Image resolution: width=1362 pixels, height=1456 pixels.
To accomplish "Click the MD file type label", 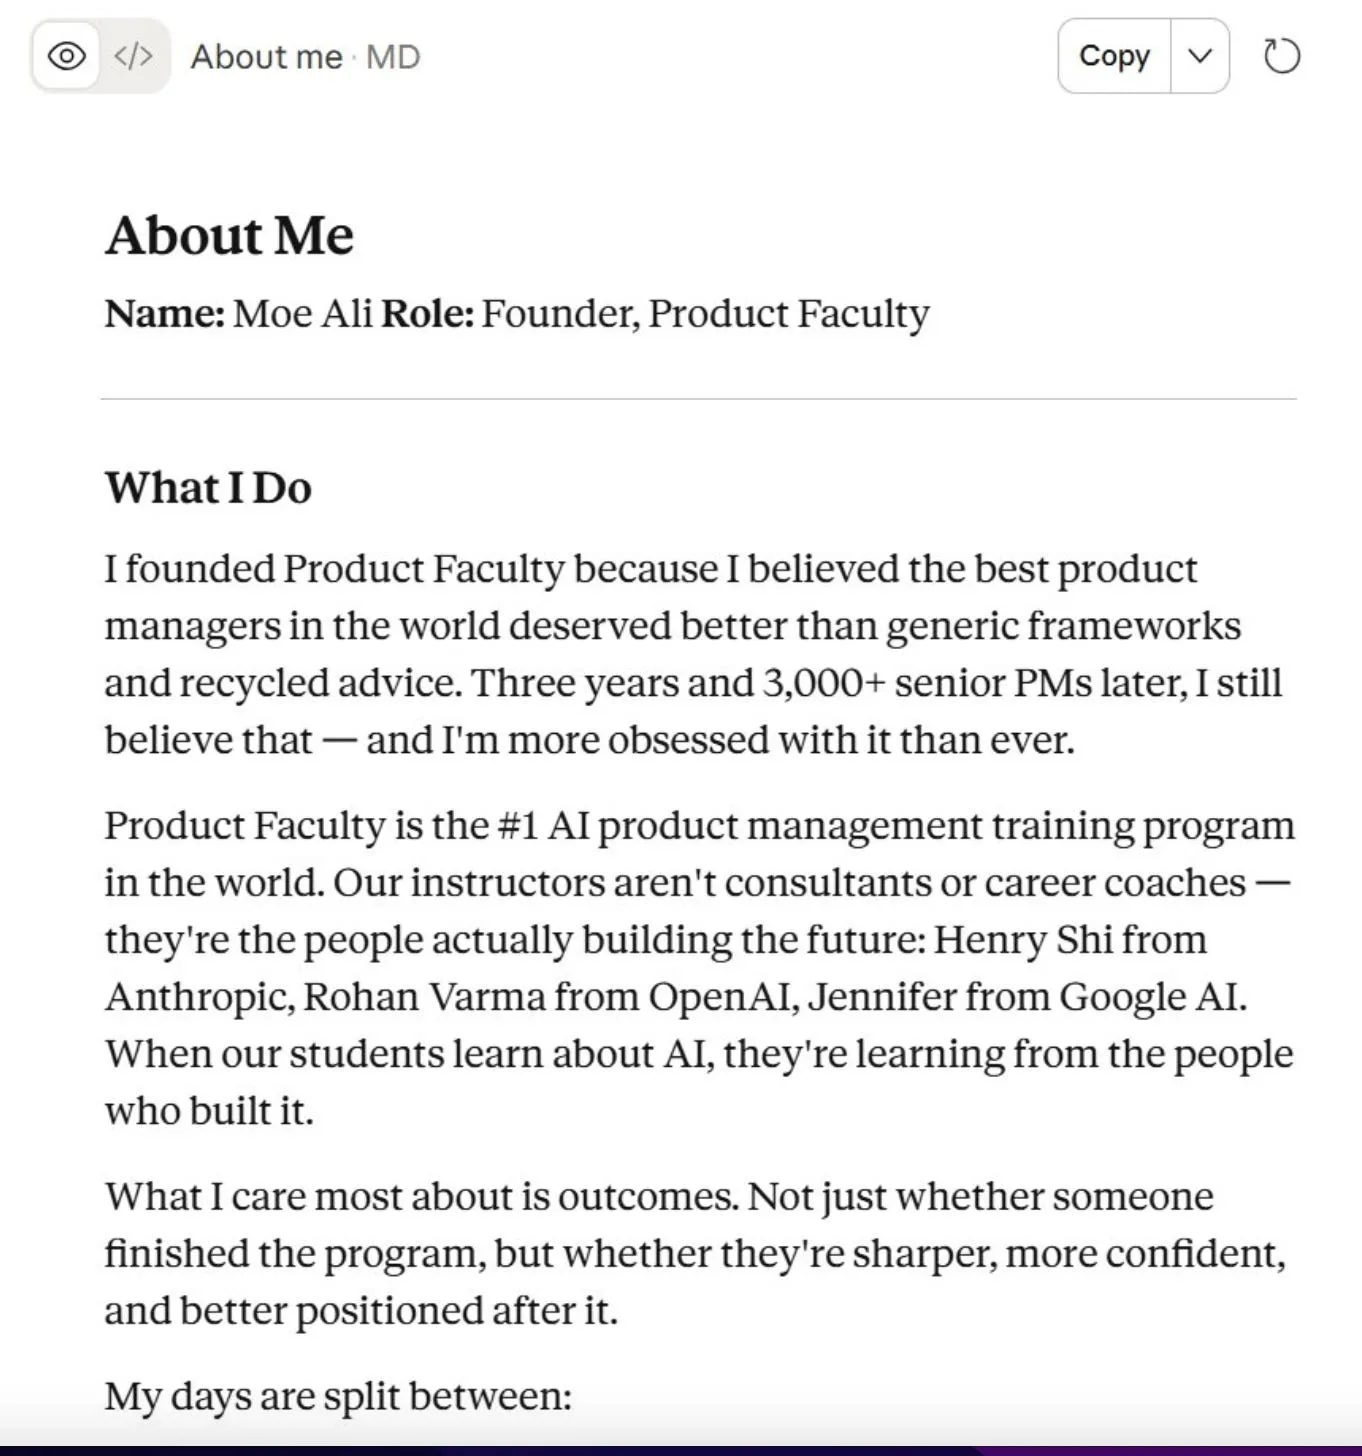I will [x=393, y=57].
